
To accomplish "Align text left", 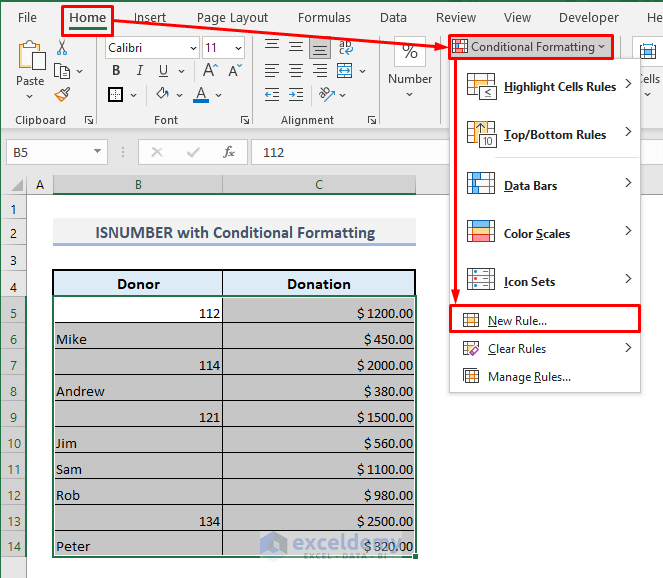I will 272,71.
